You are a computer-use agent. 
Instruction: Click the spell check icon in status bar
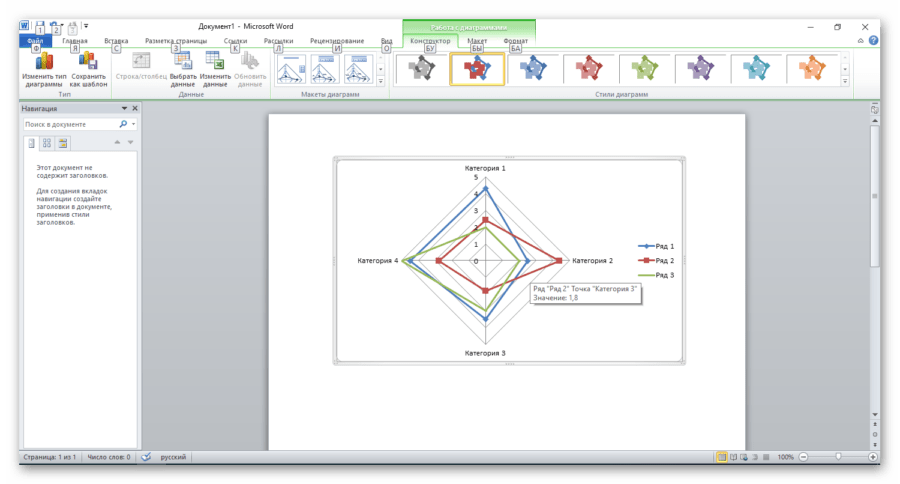(146, 456)
